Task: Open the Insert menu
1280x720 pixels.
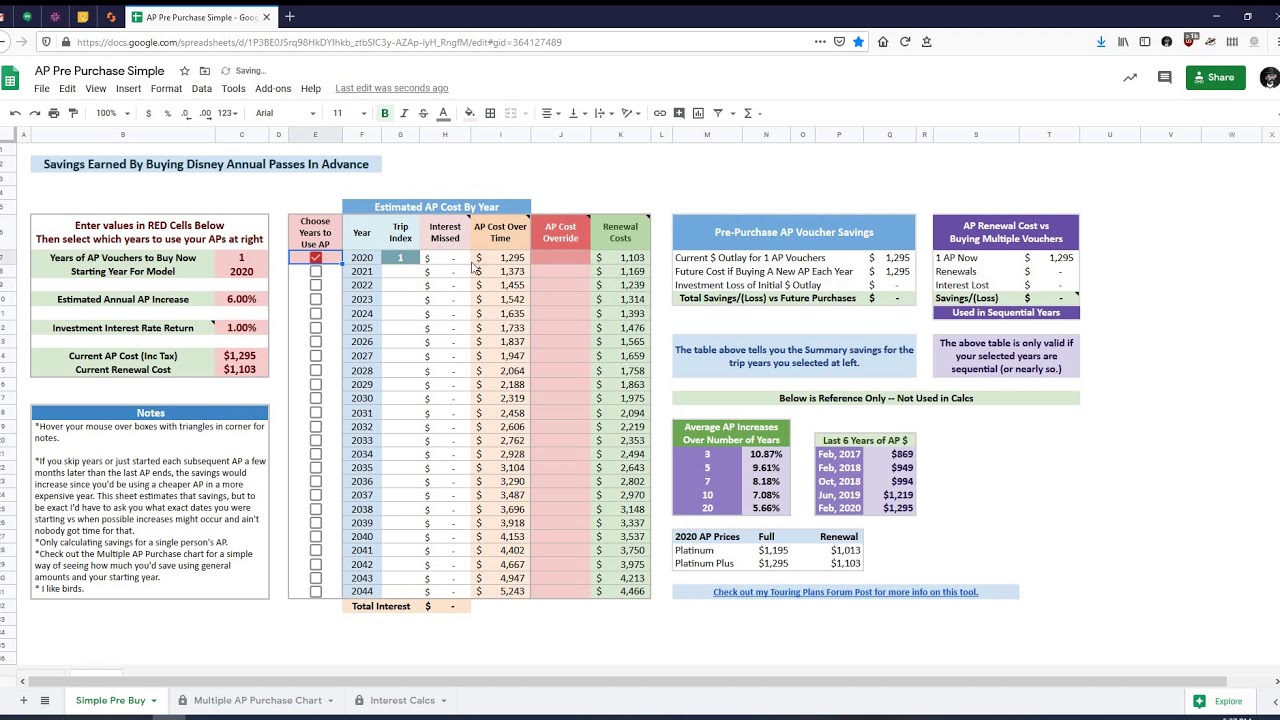Action: (x=128, y=89)
